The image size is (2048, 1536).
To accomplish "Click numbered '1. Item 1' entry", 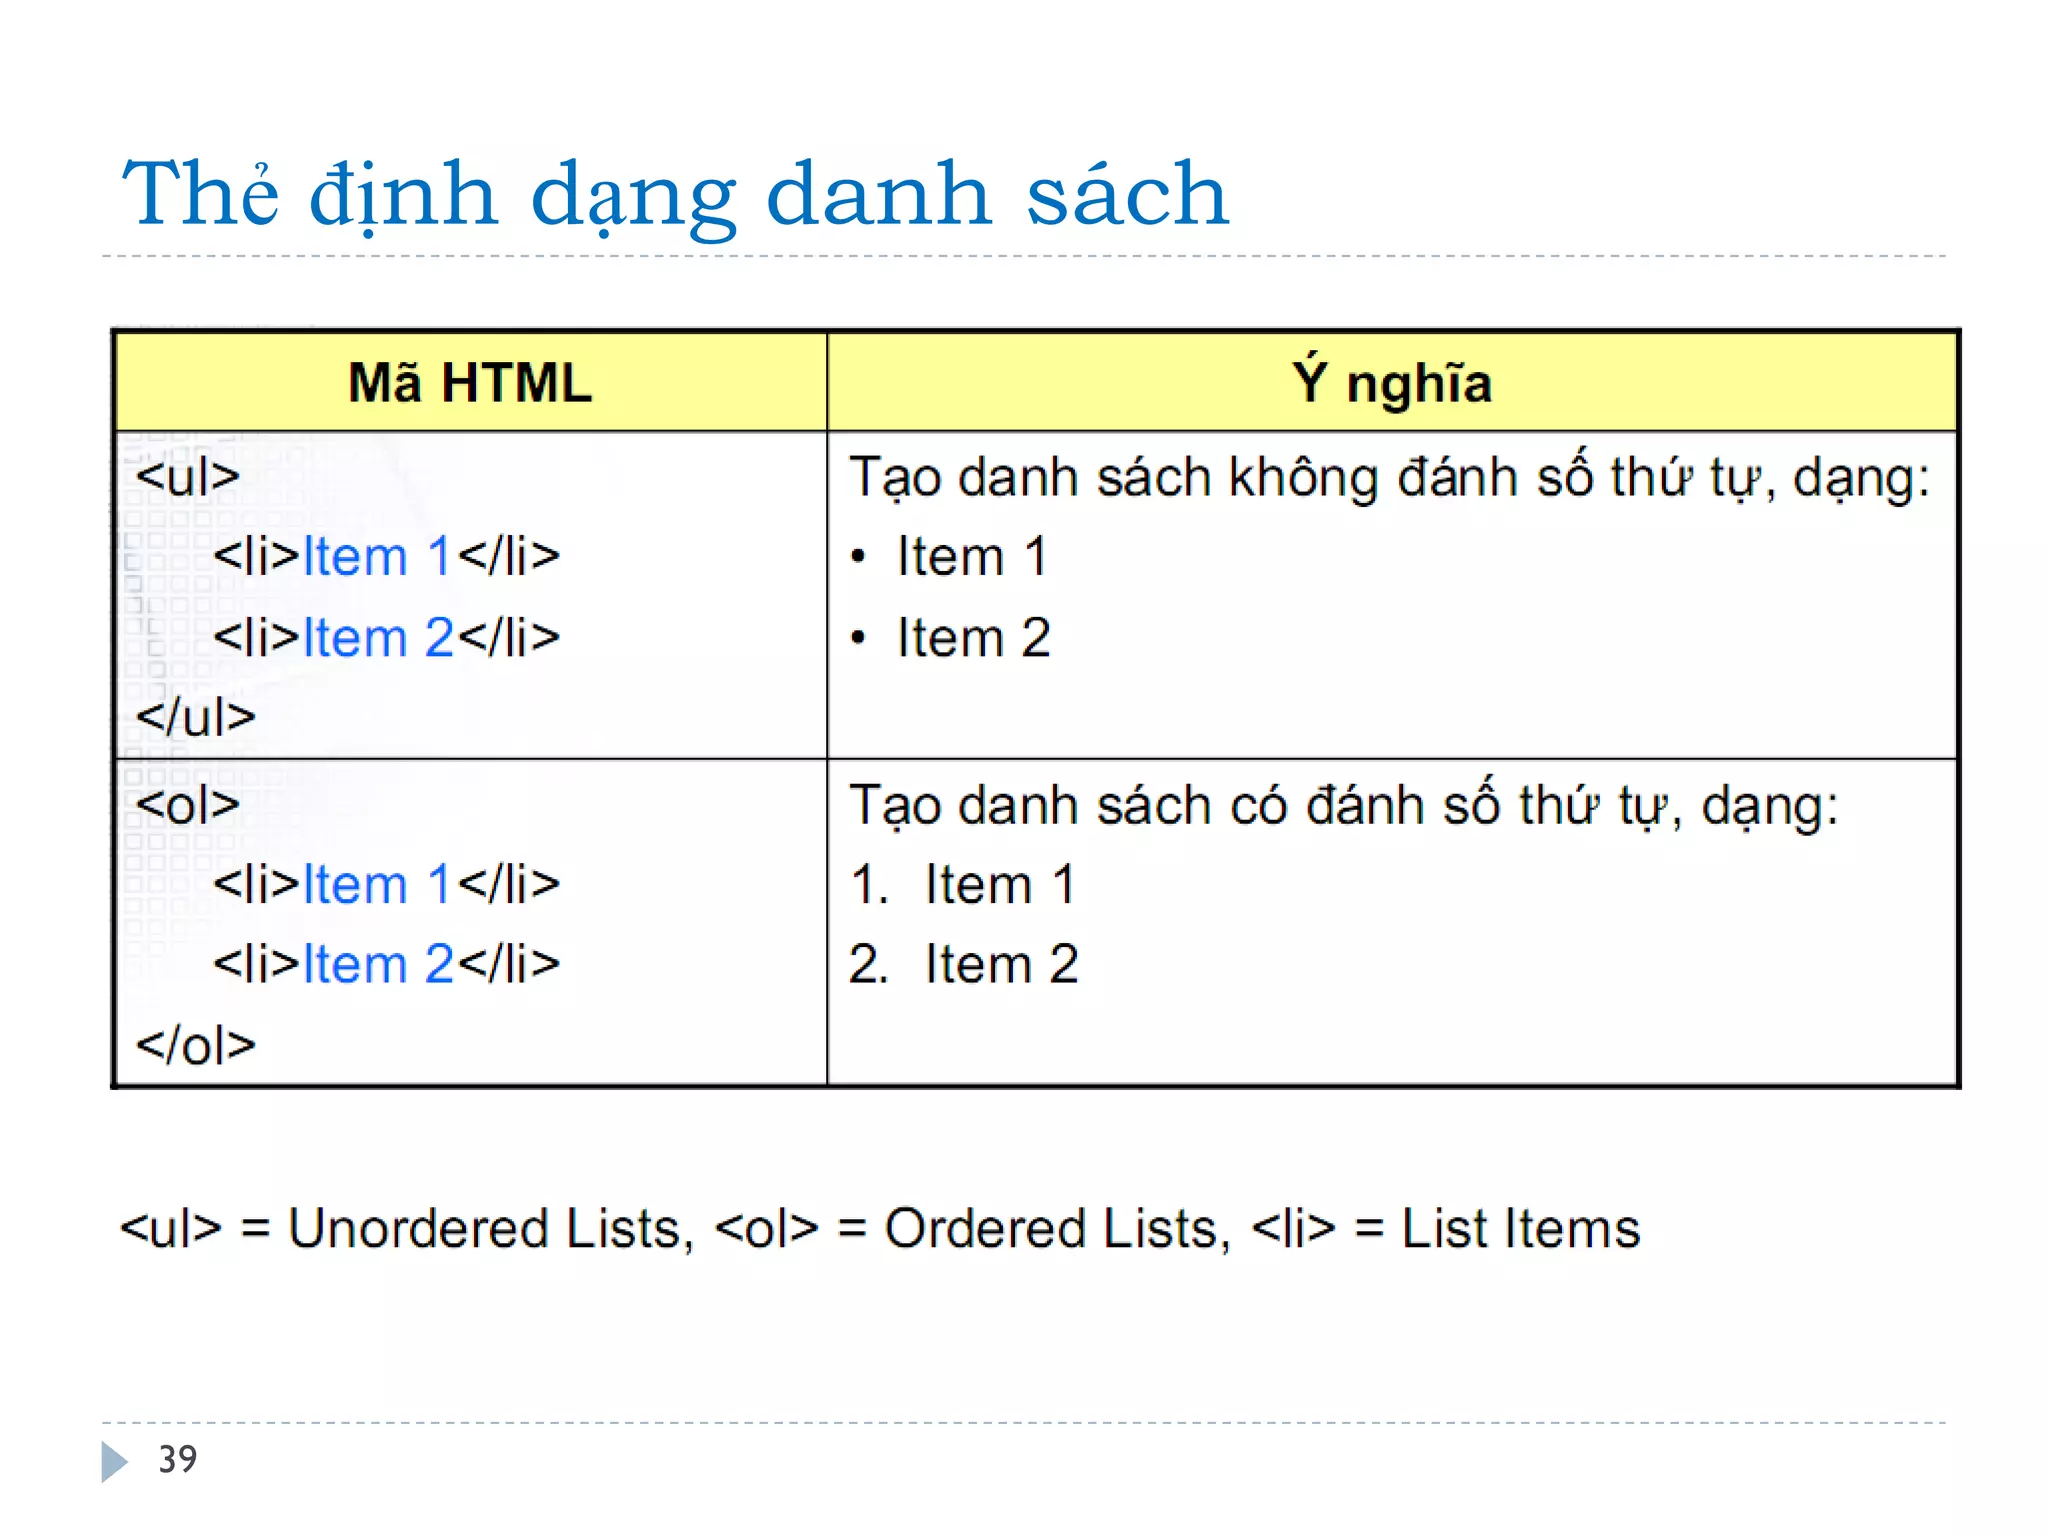I will click(x=963, y=884).
